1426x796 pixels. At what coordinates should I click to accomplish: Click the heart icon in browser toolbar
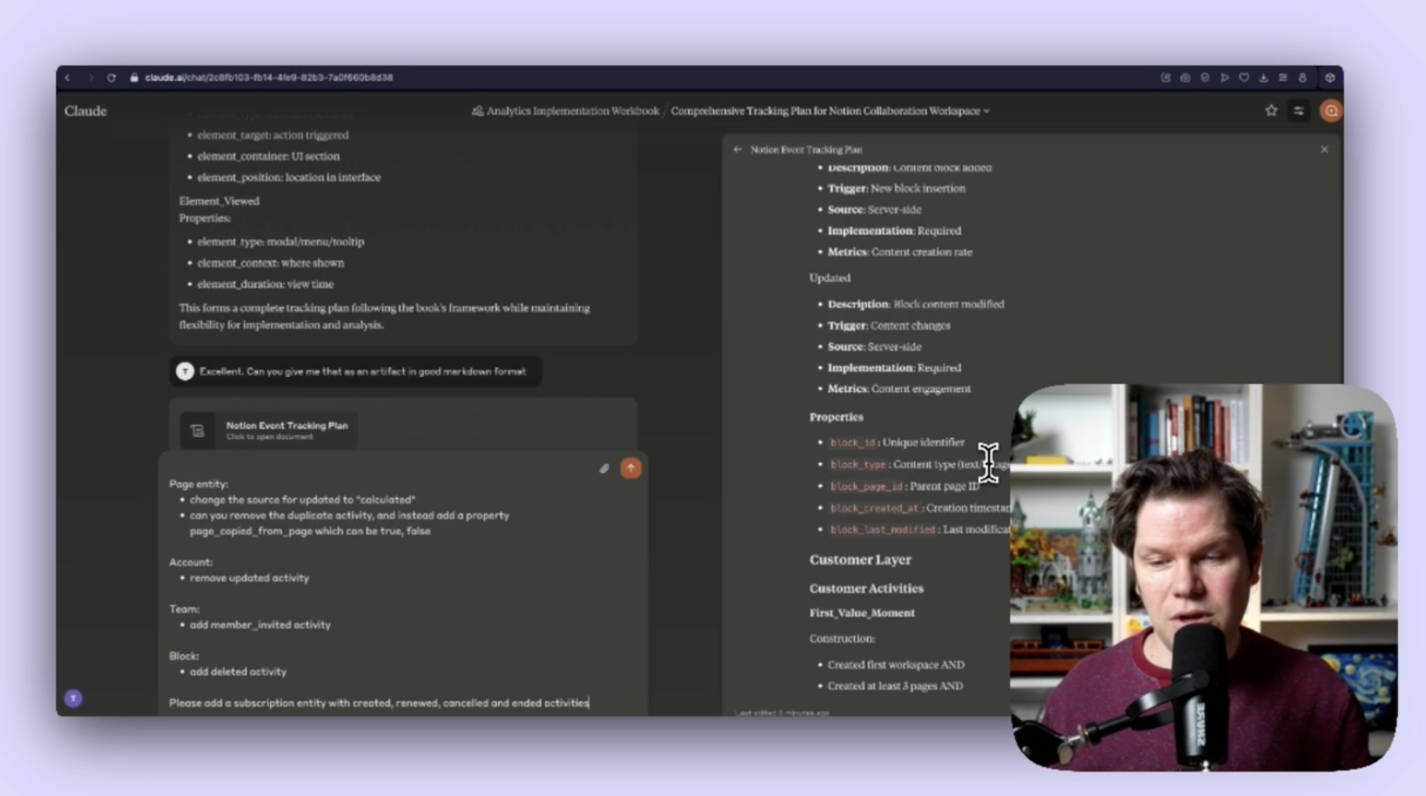1244,78
